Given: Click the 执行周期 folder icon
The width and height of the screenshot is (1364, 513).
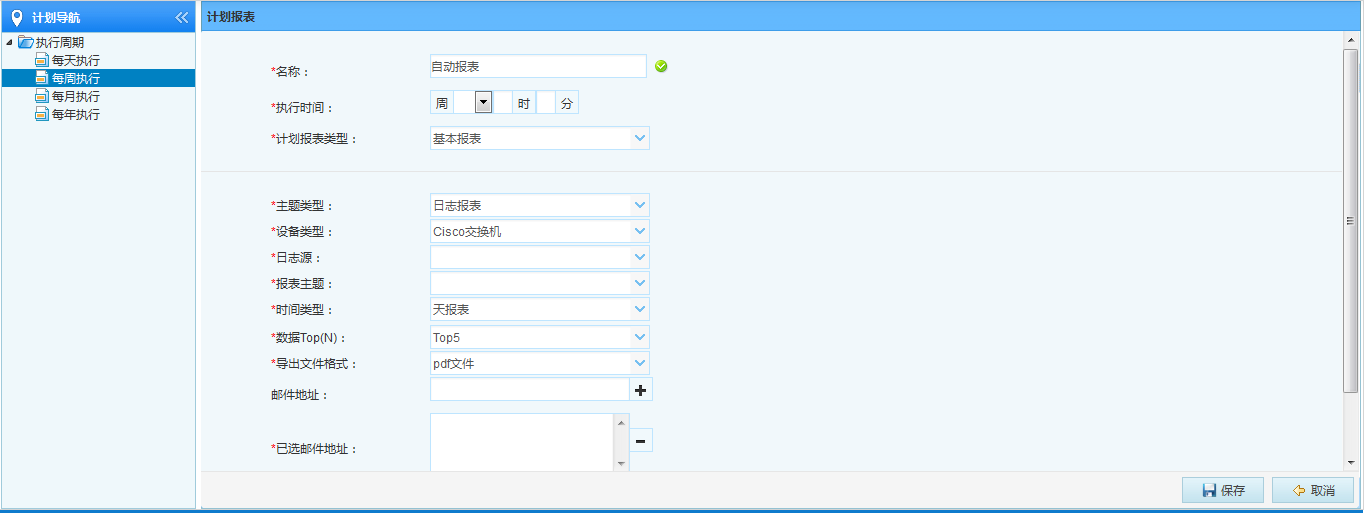Looking at the screenshot, I should 26,42.
